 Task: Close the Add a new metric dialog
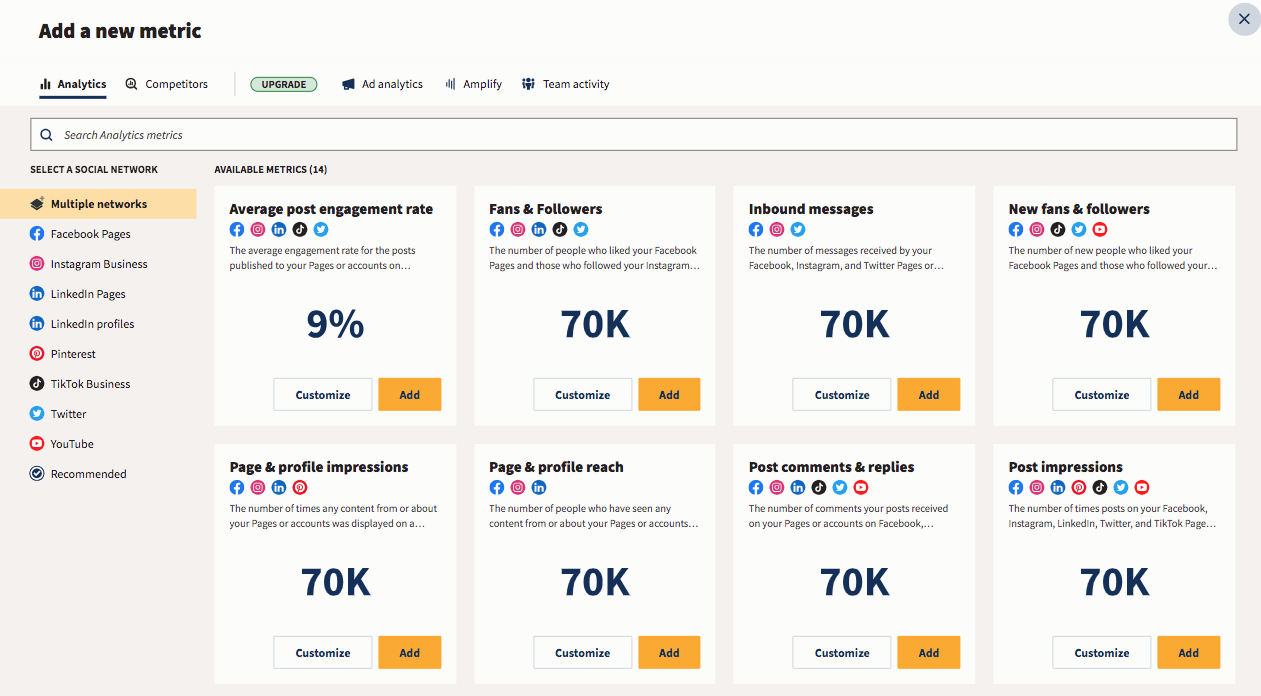click(x=1244, y=19)
